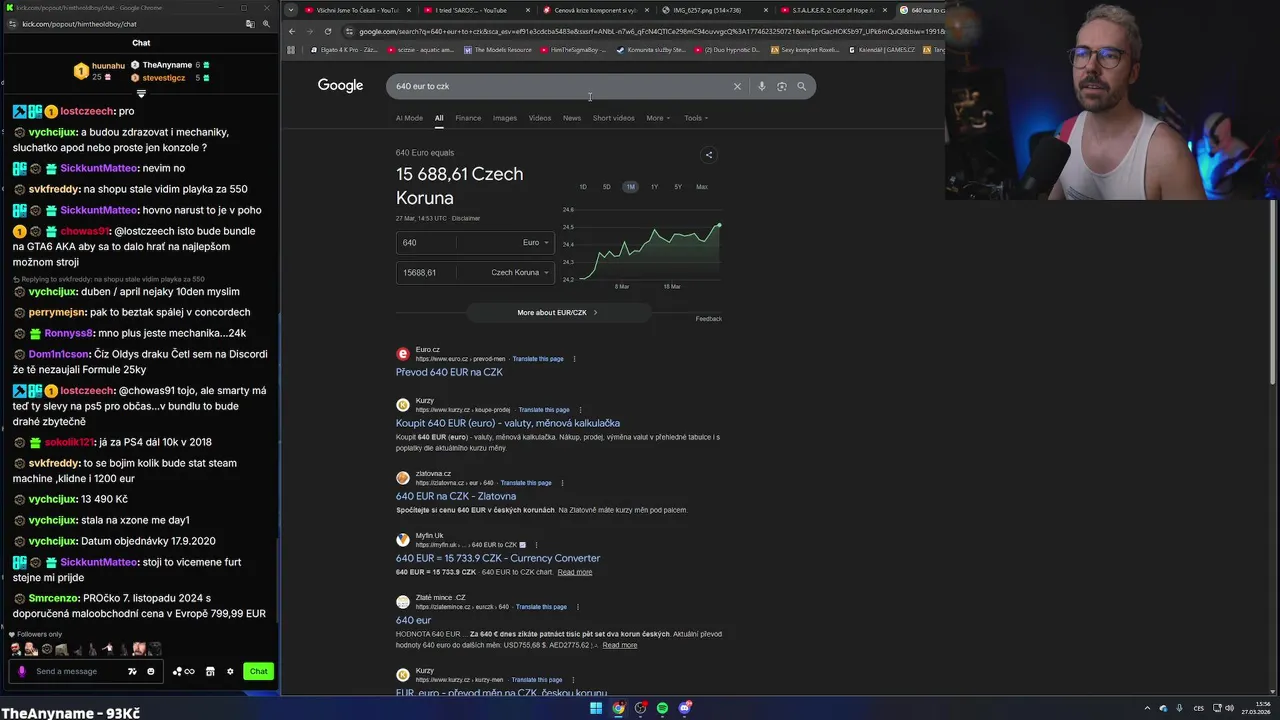
Task: Submit search with the magnifier icon
Action: pos(801,86)
